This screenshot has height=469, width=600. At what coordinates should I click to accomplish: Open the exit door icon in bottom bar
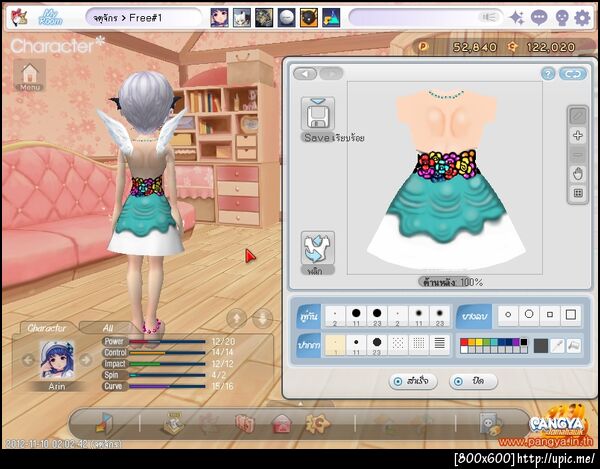pyautogui.click(x=104, y=423)
